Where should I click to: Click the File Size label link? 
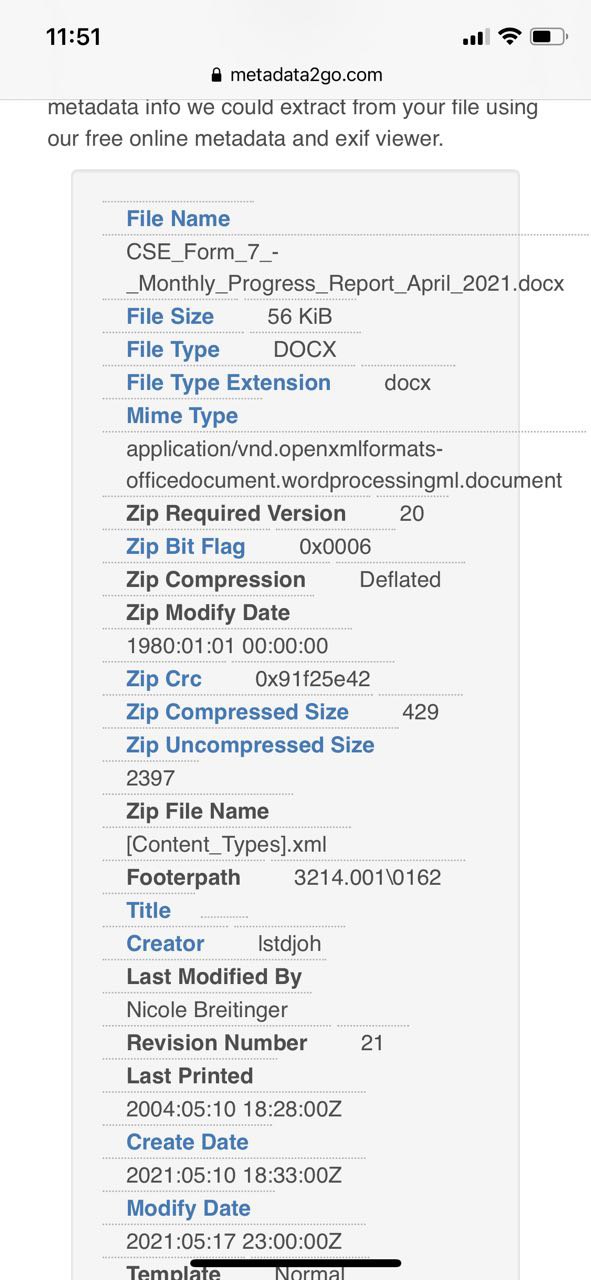point(170,316)
